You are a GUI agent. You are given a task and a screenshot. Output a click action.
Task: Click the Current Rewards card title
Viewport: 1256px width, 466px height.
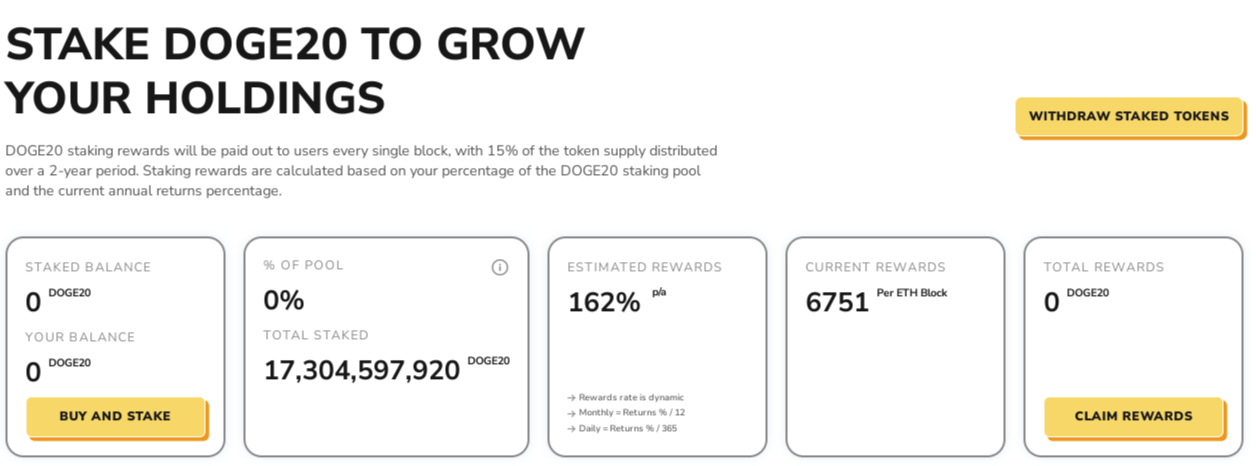tap(876, 267)
